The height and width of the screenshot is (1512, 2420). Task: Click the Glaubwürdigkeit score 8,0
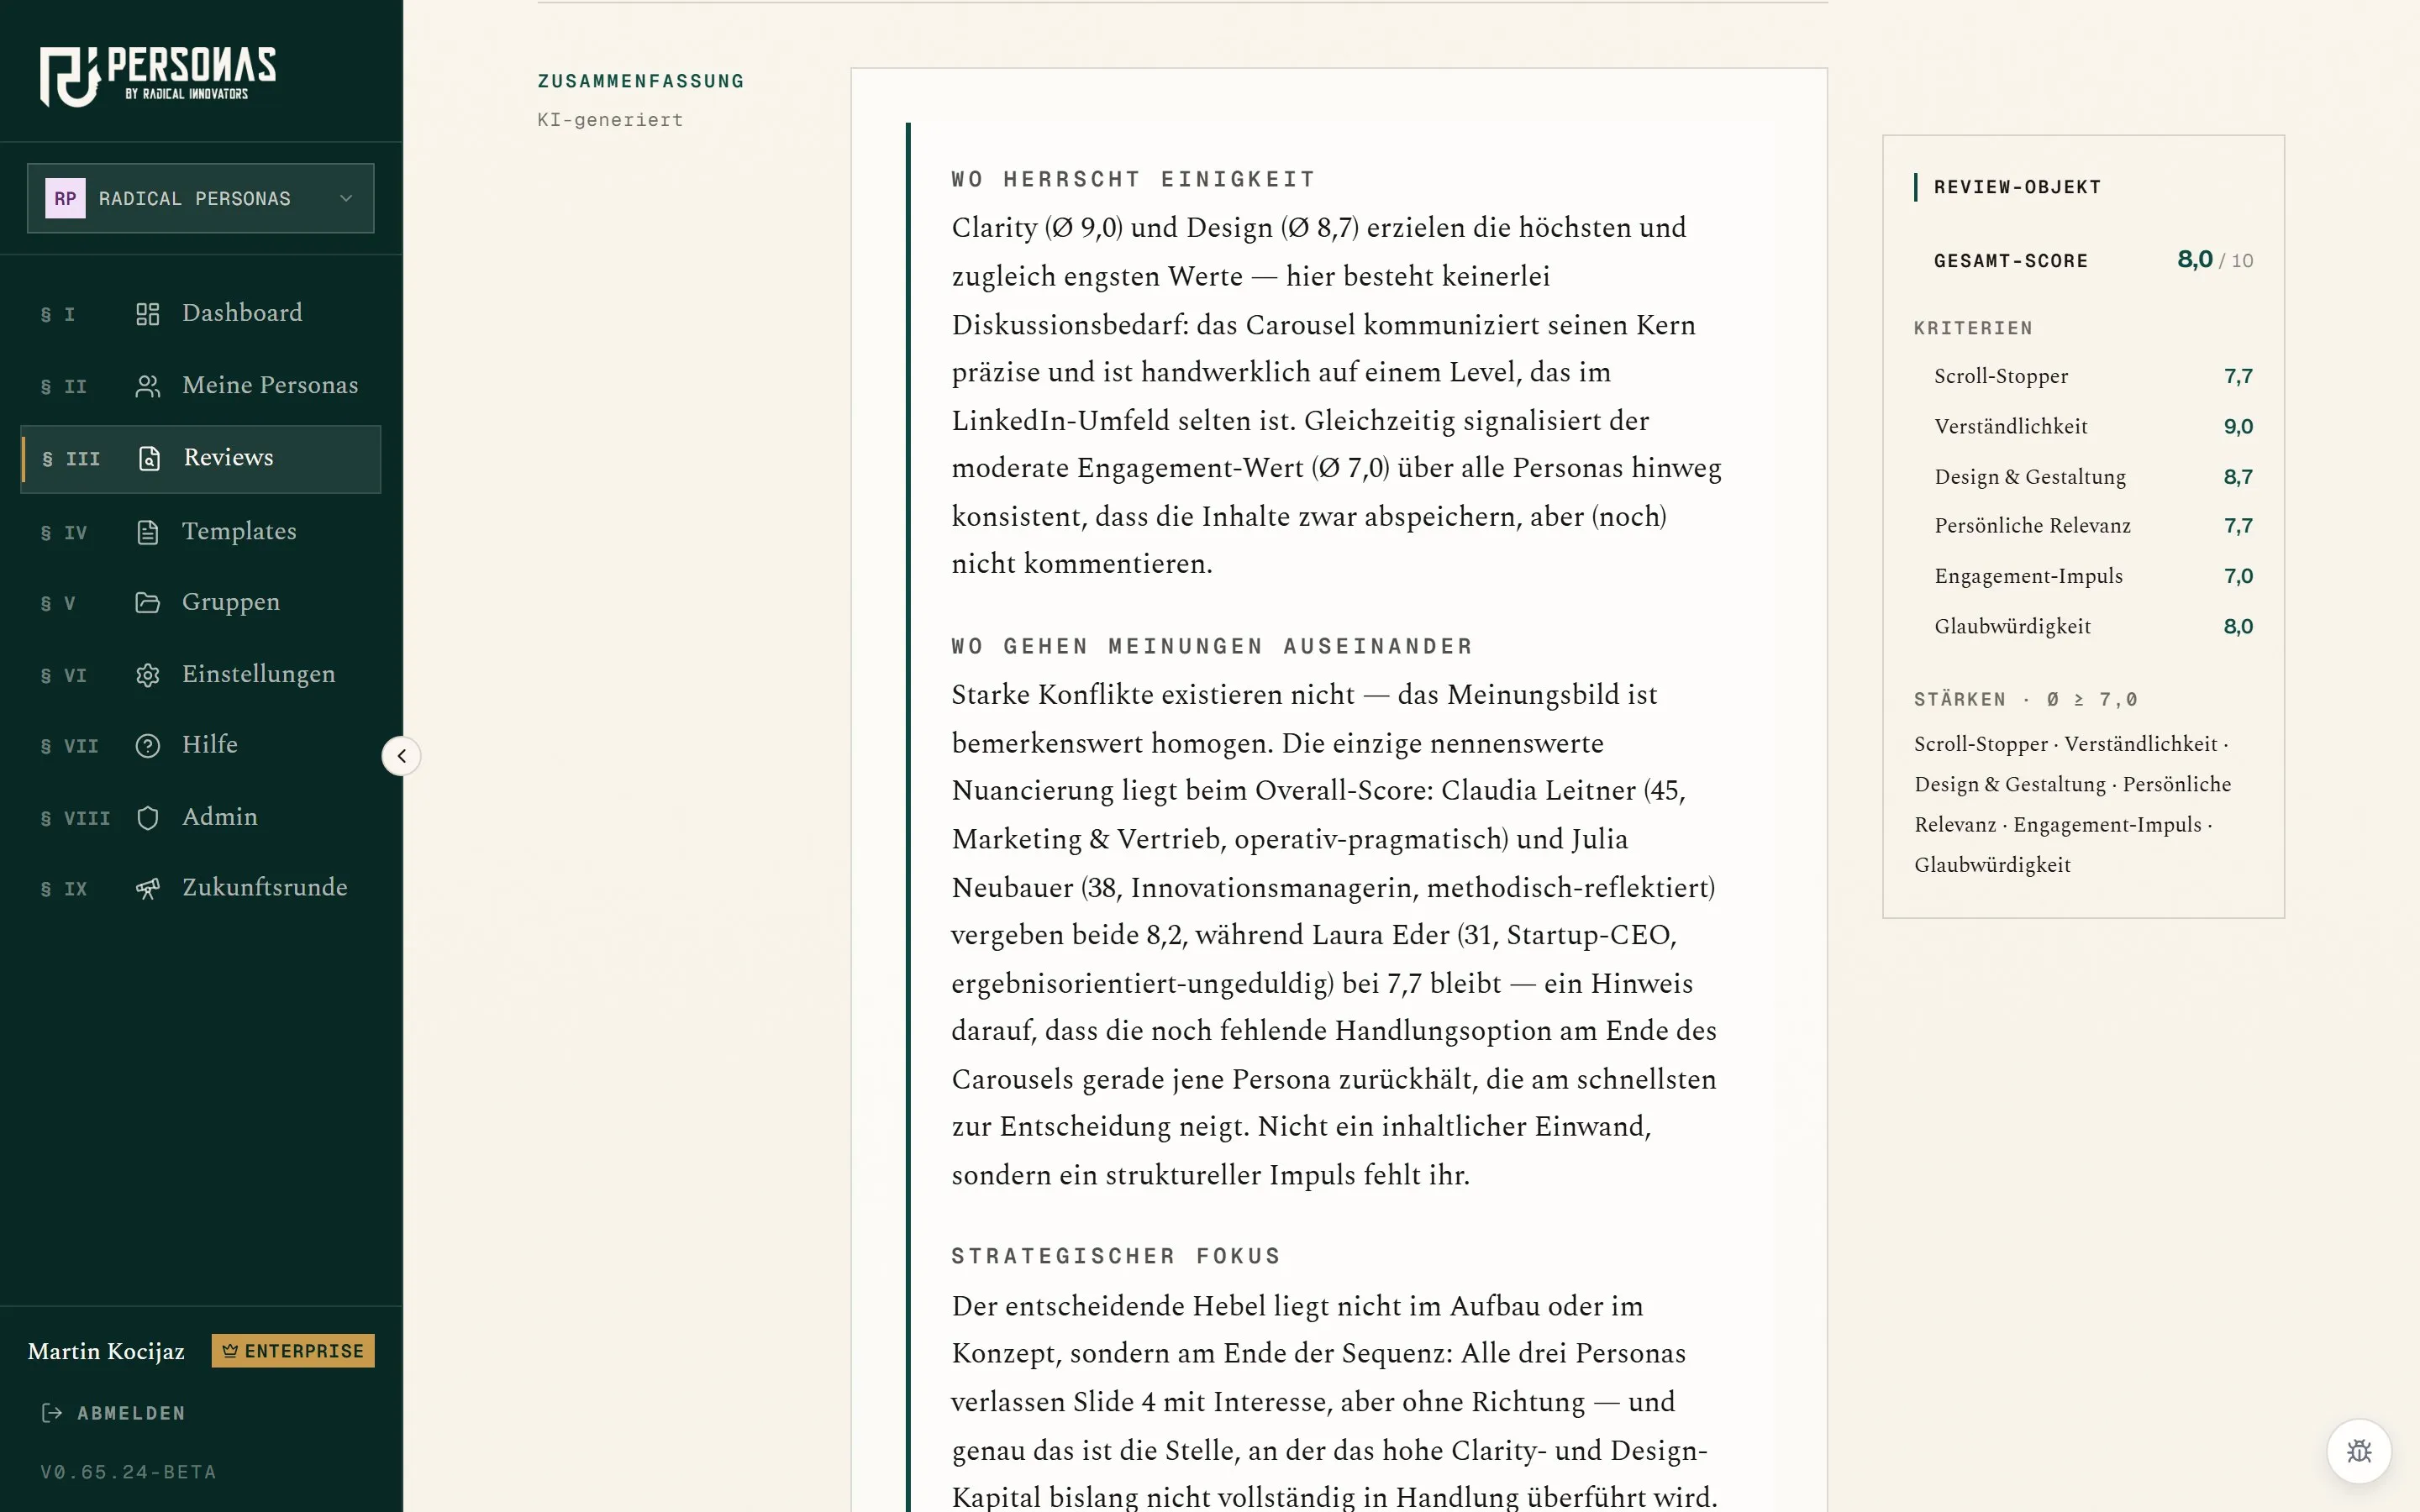coord(2238,627)
